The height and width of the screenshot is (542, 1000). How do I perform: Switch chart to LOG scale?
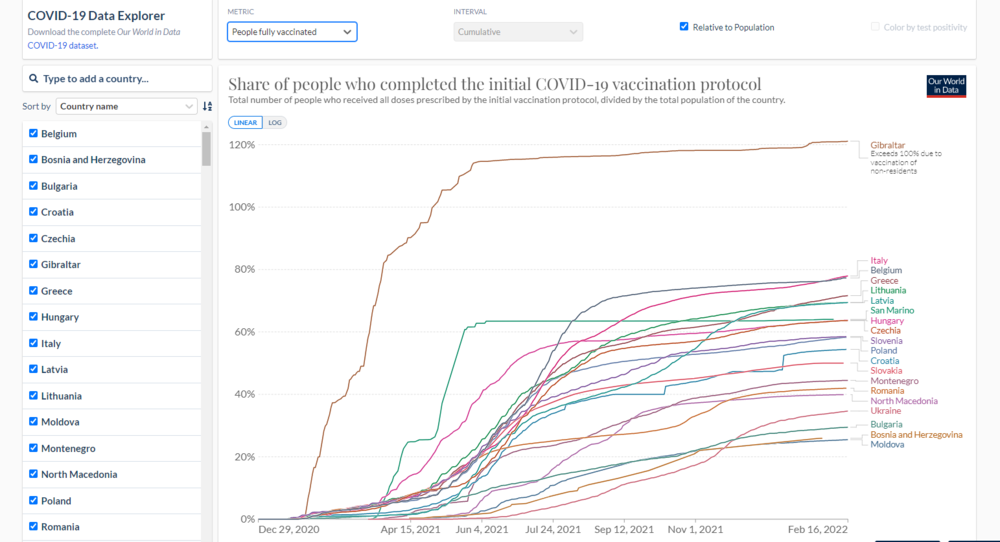[275, 122]
